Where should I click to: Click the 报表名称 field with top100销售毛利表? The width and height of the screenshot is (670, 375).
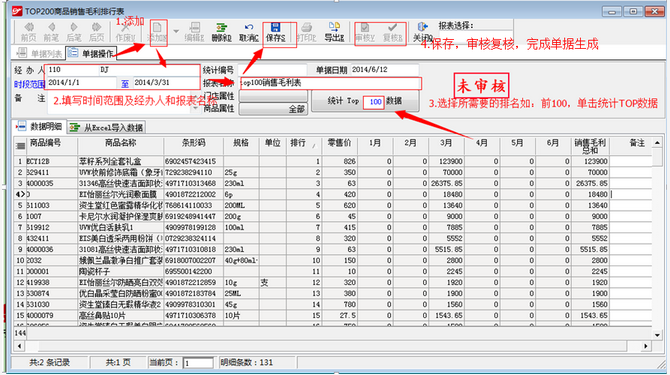(330, 83)
